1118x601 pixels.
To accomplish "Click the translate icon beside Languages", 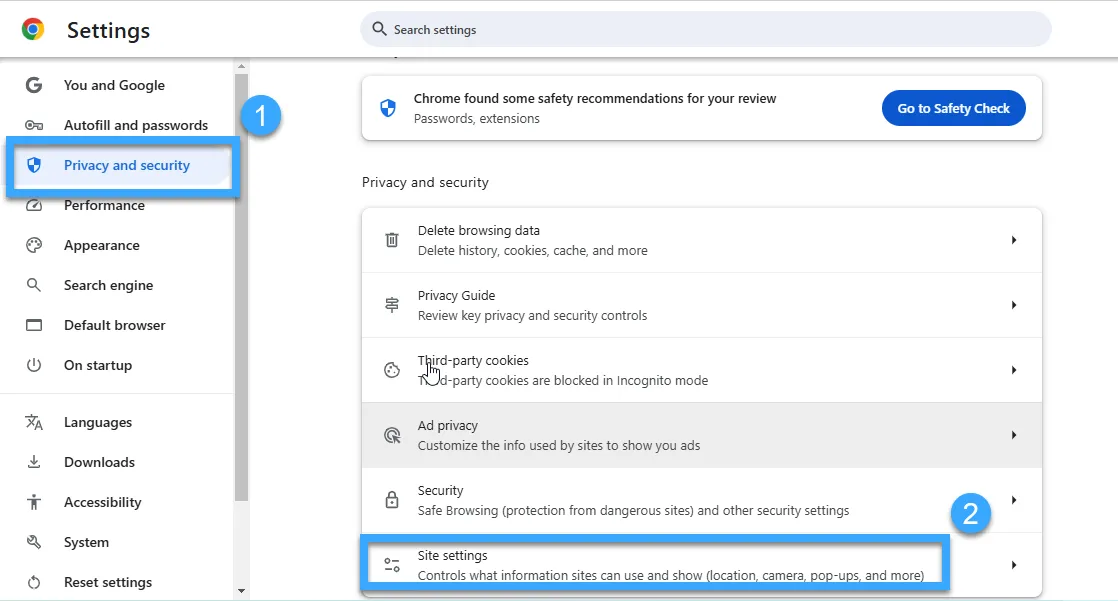I will 34,422.
